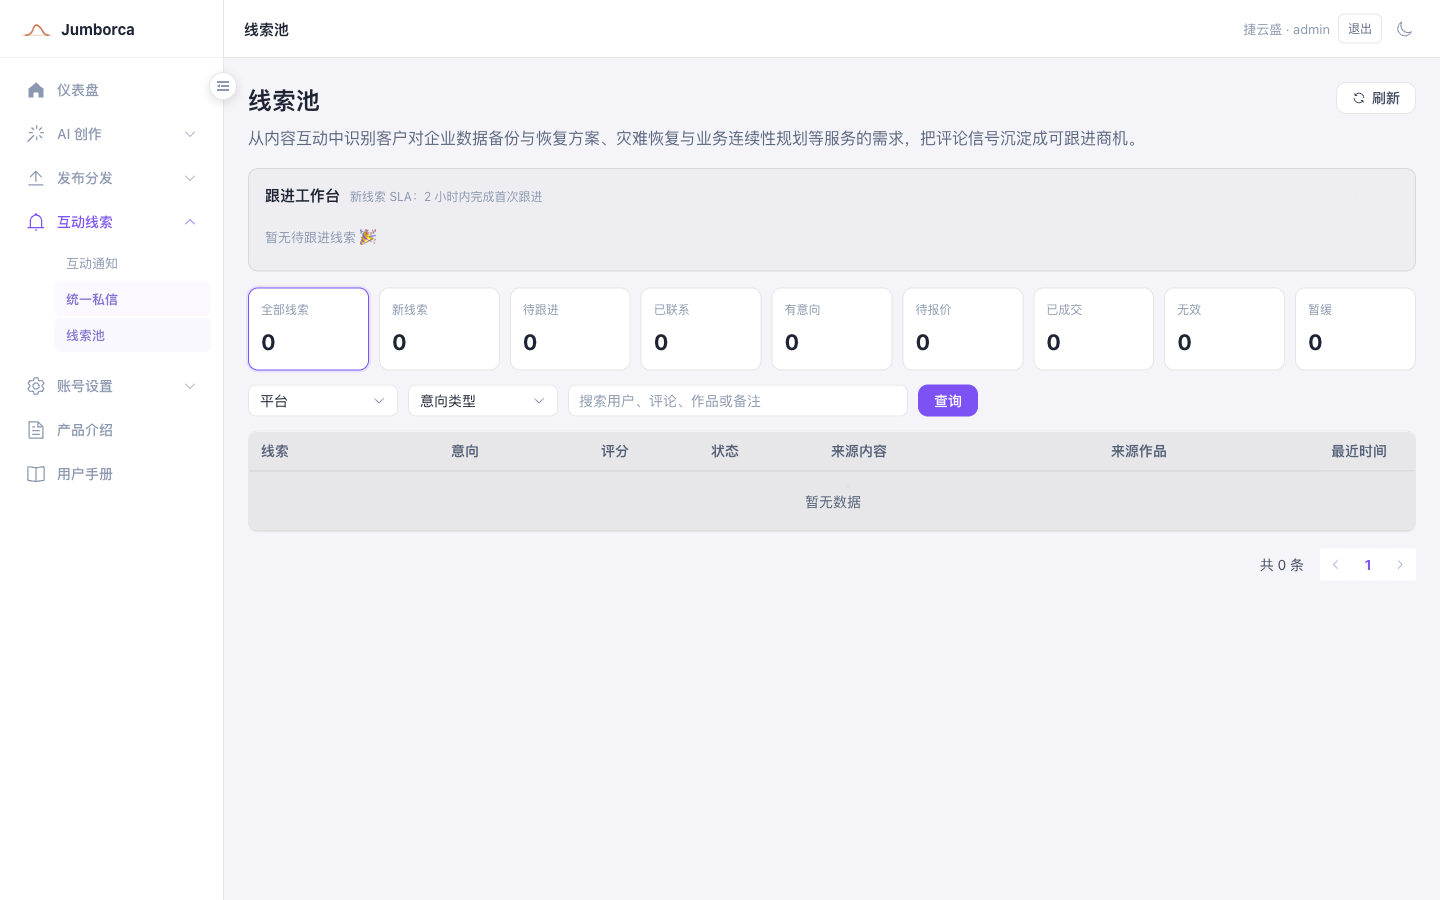Image resolution: width=1440 pixels, height=900 pixels.
Task: Expand the 发布分发 menu chevron
Action: [190, 178]
